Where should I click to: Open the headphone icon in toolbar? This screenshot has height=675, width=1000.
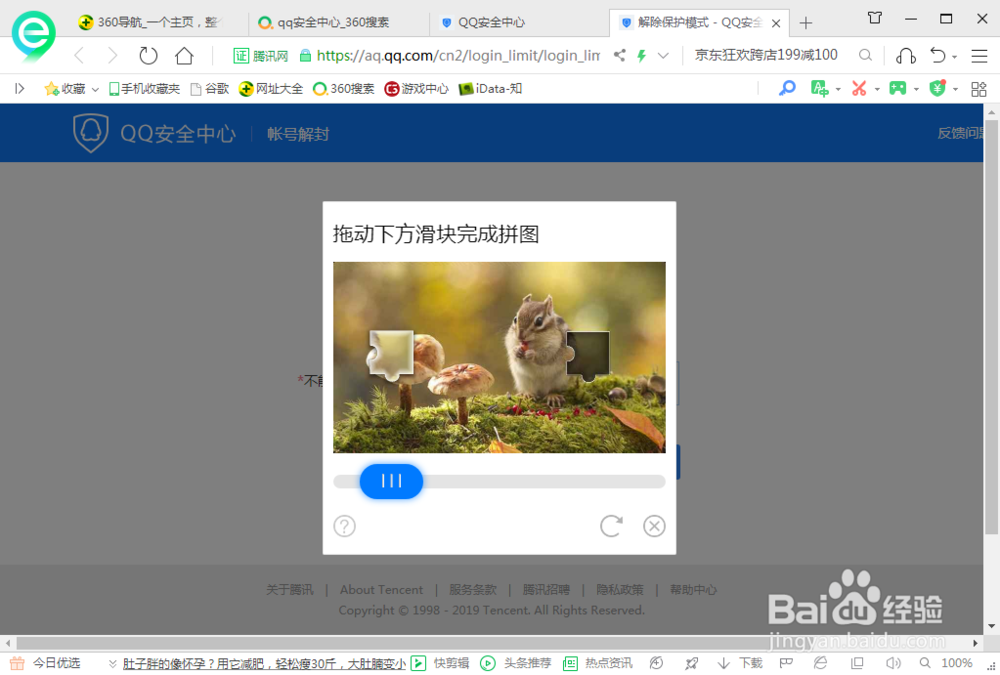point(906,56)
